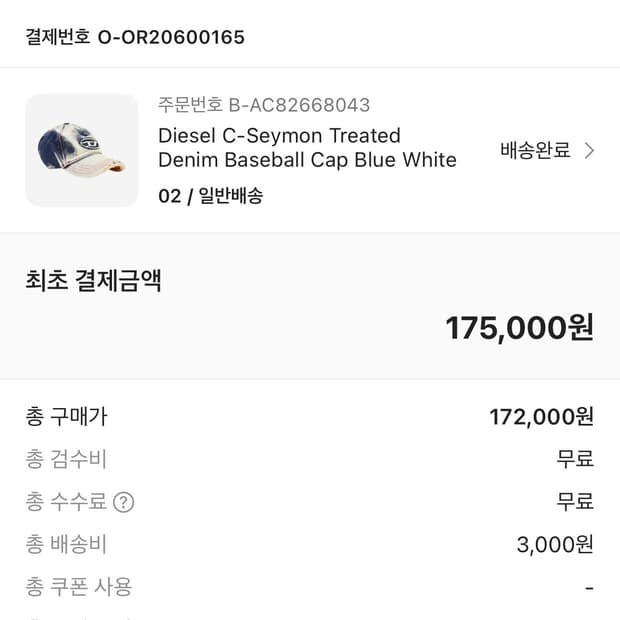Viewport: 620px width, 620px height.
Task: Click the 총 수수료 label text
Action: [x=66, y=502]
